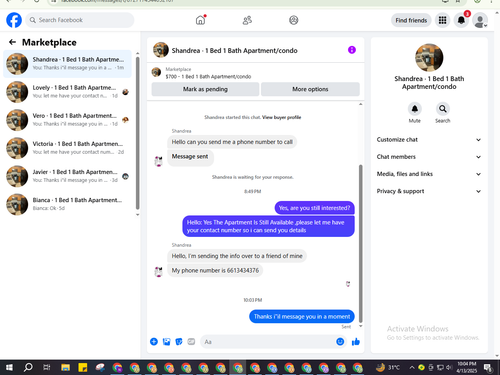Open Javier conversation in chat list
This screenshot has width=500, height=375.
[x=68, y=176]
